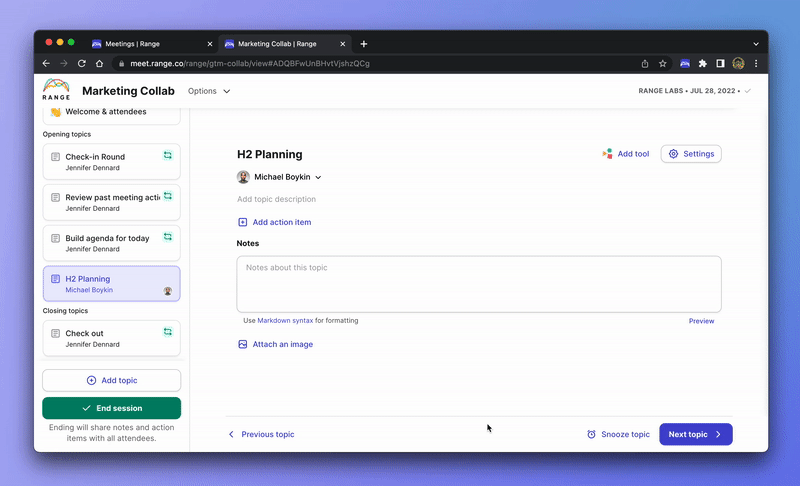Select the H2 Planning topic in sidebar
This screenshot has height=486, width=800.
click(112, 284)
